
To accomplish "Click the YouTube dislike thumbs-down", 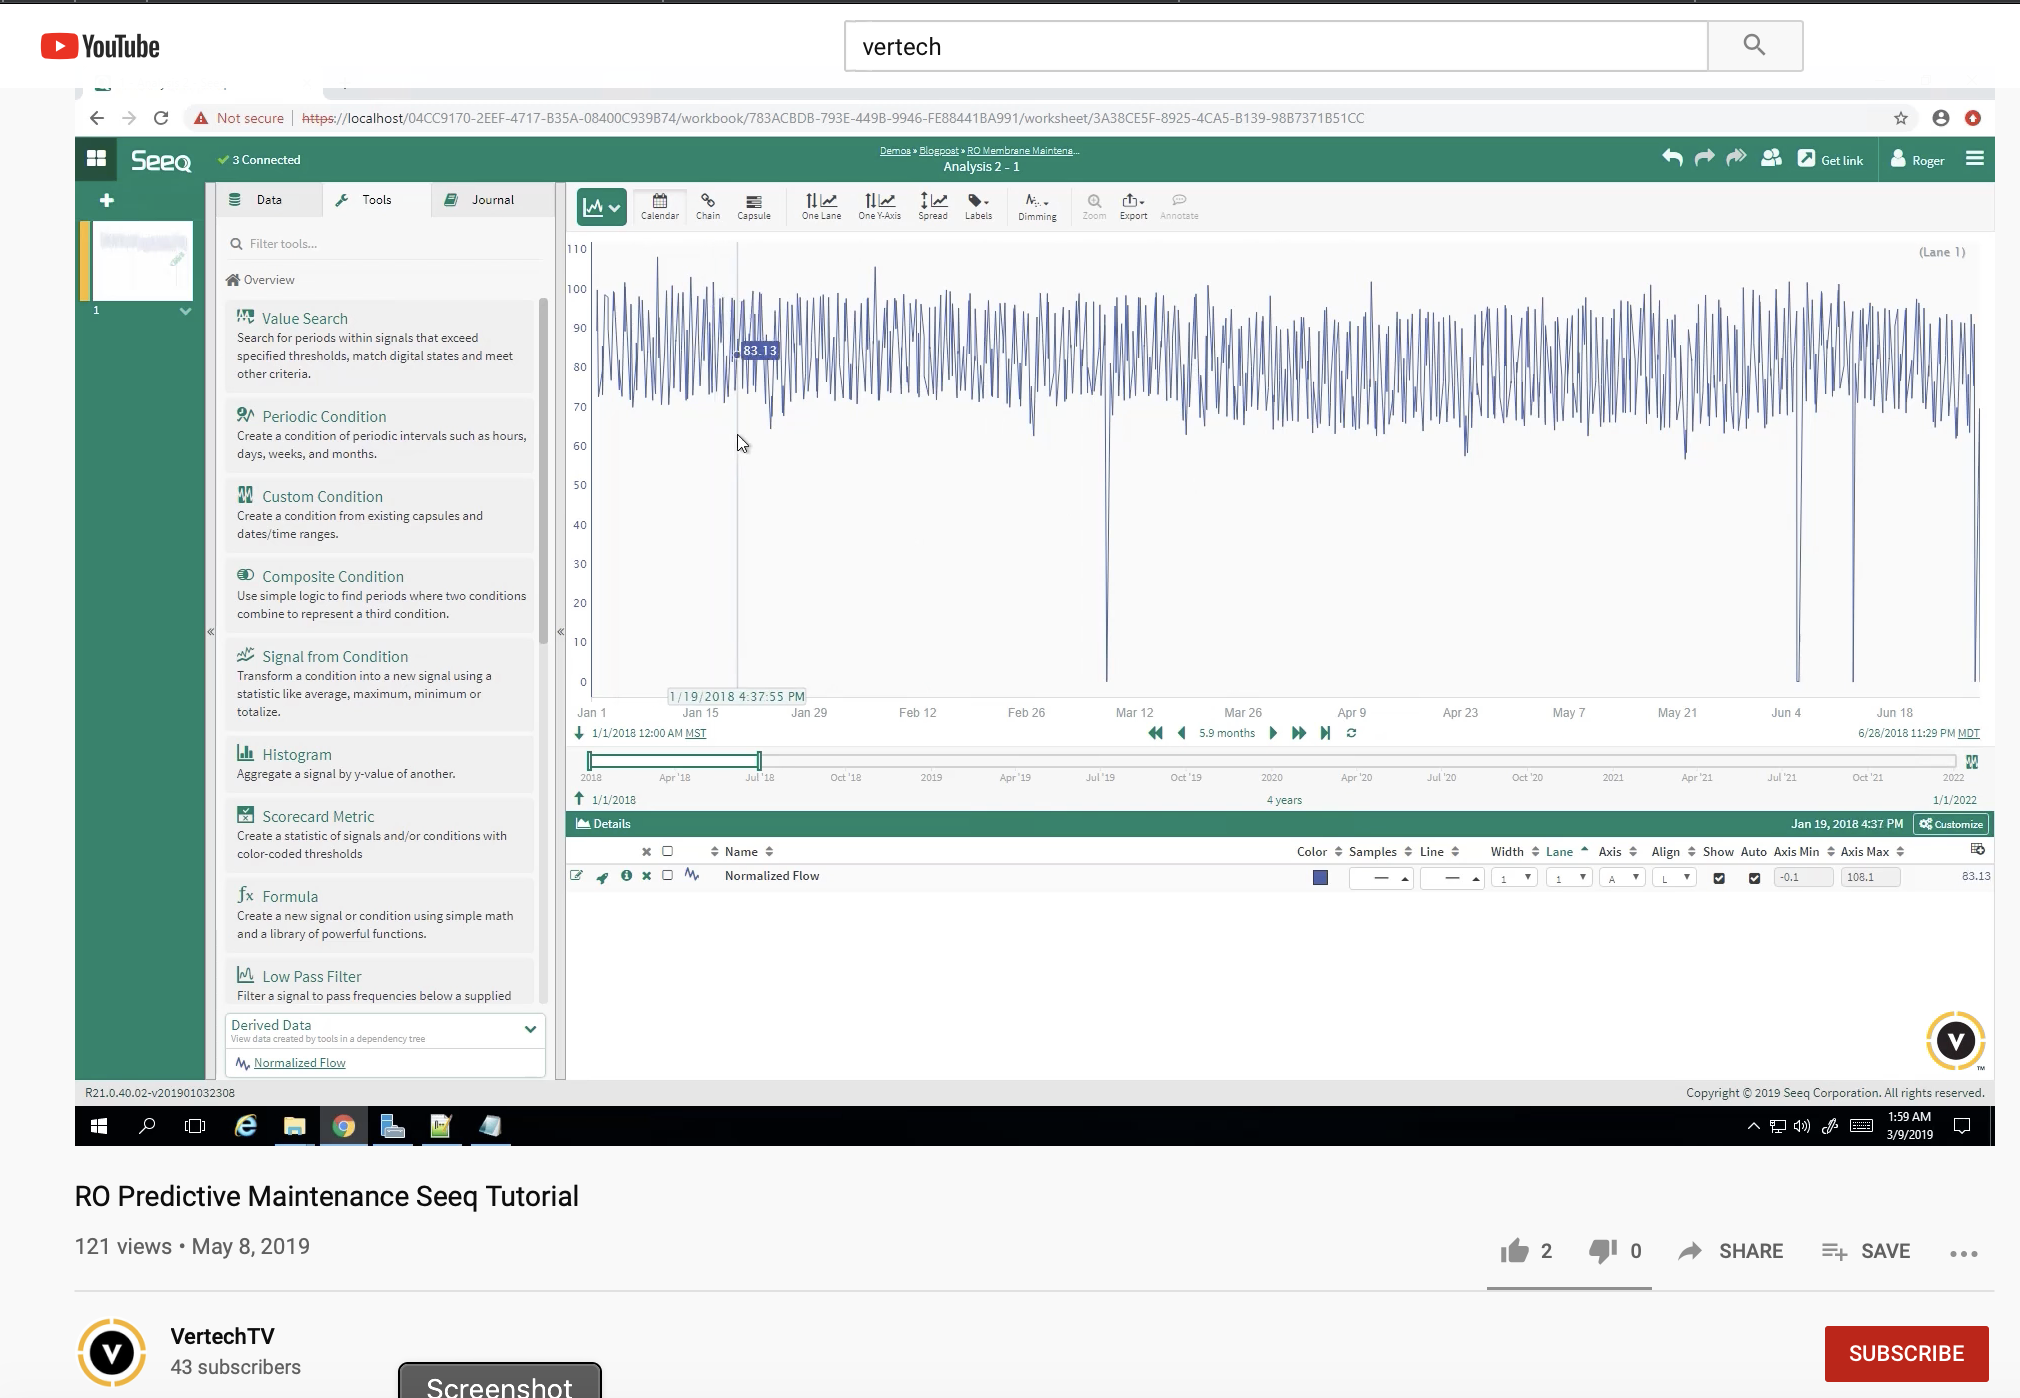I will [x=1602, y=1251].
